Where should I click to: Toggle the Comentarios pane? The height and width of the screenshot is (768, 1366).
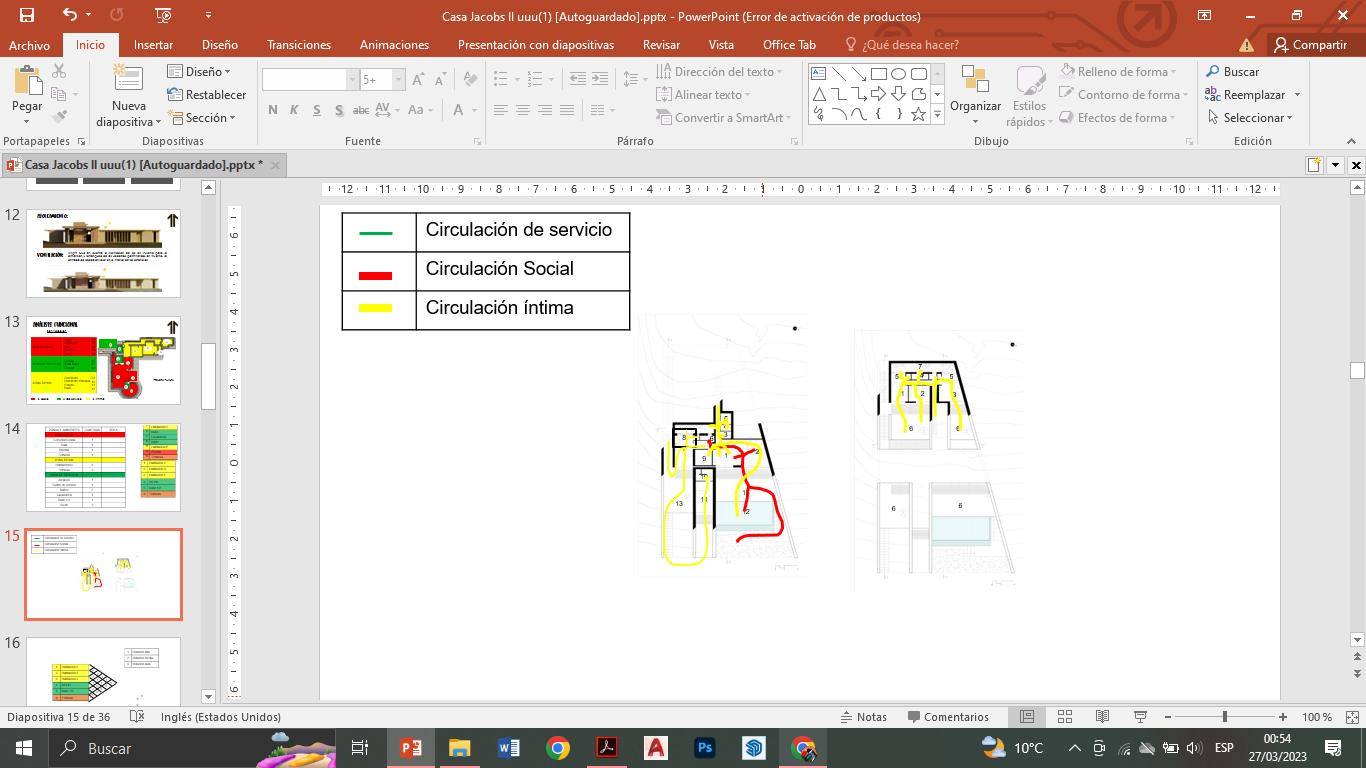click(948, 717)
